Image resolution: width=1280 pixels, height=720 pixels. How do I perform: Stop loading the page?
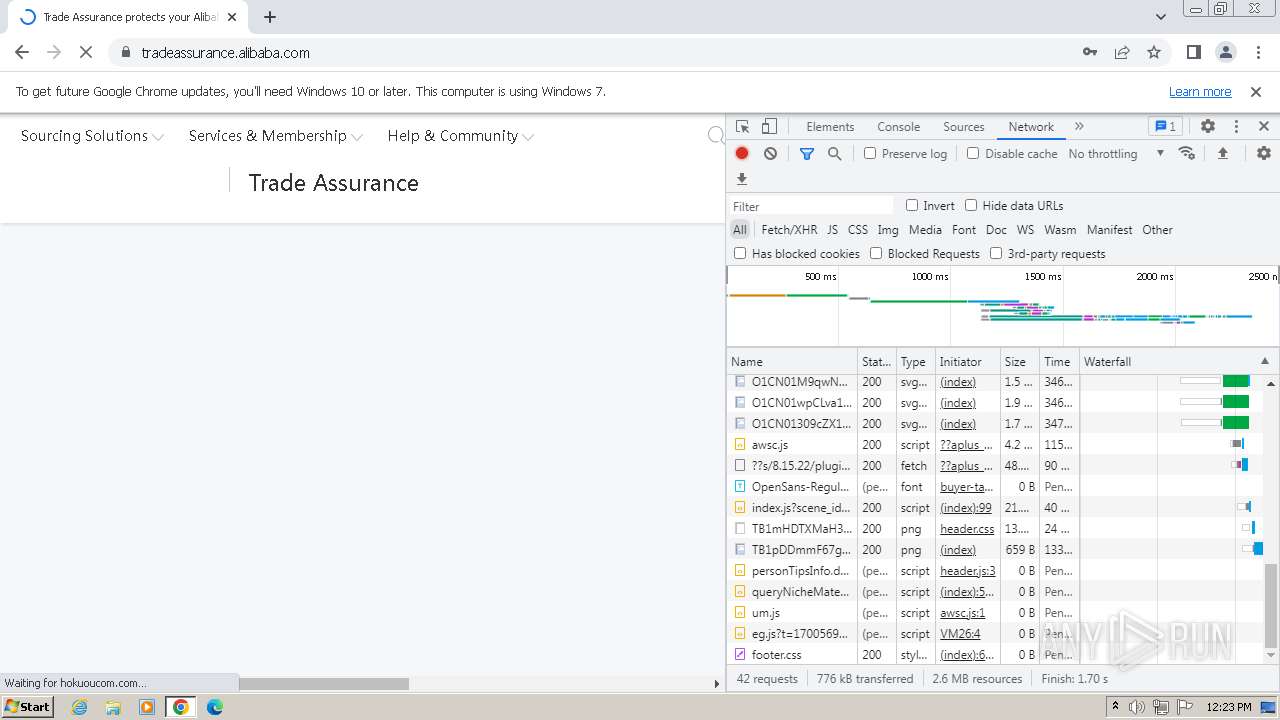pyautogui.click(x=86, y=53)
